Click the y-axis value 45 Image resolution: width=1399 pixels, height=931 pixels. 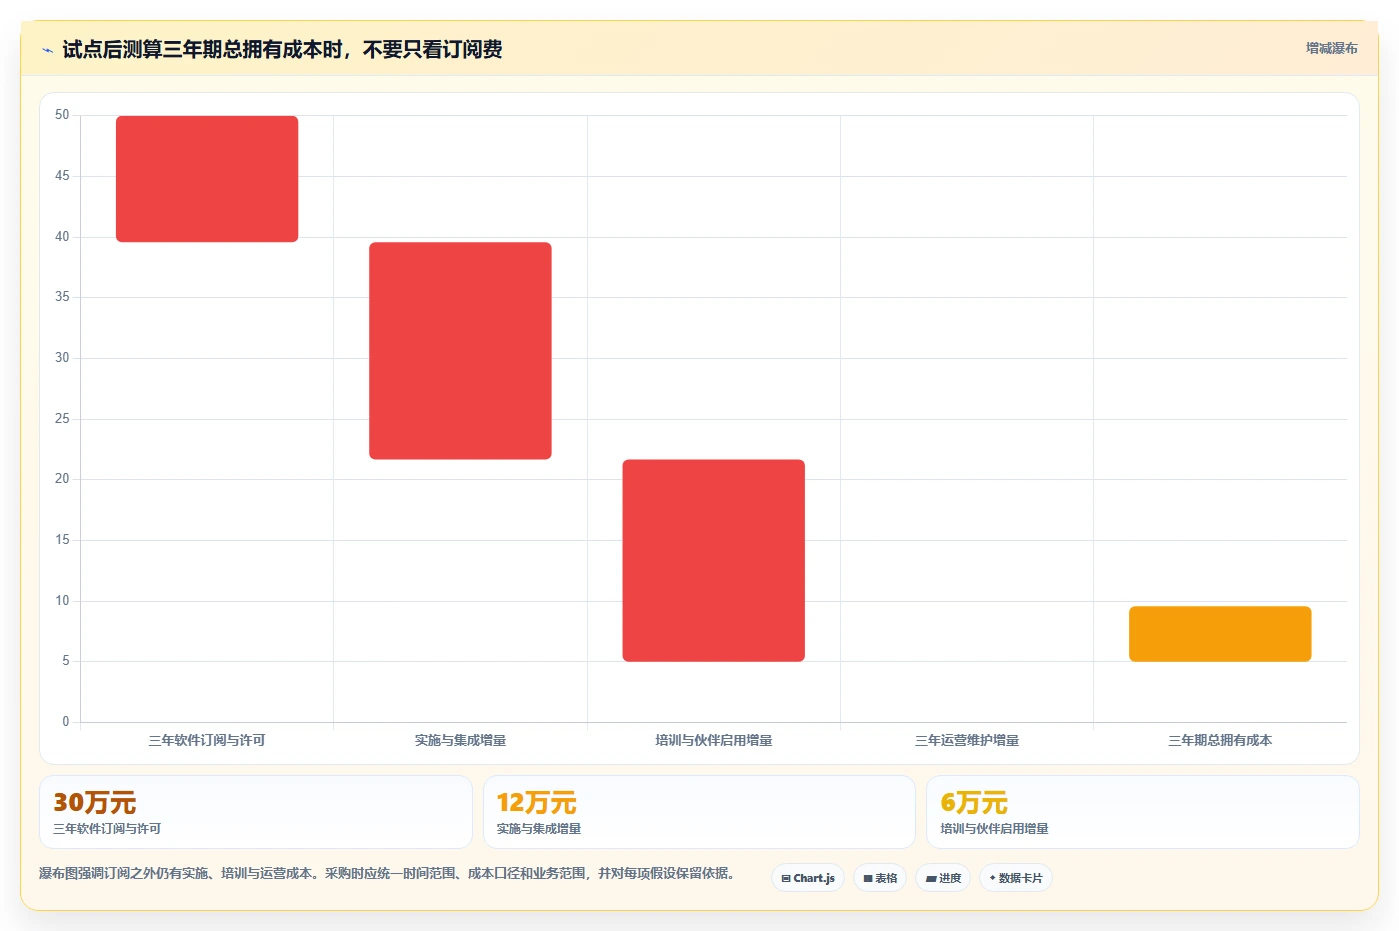click(x=62, y=176)
